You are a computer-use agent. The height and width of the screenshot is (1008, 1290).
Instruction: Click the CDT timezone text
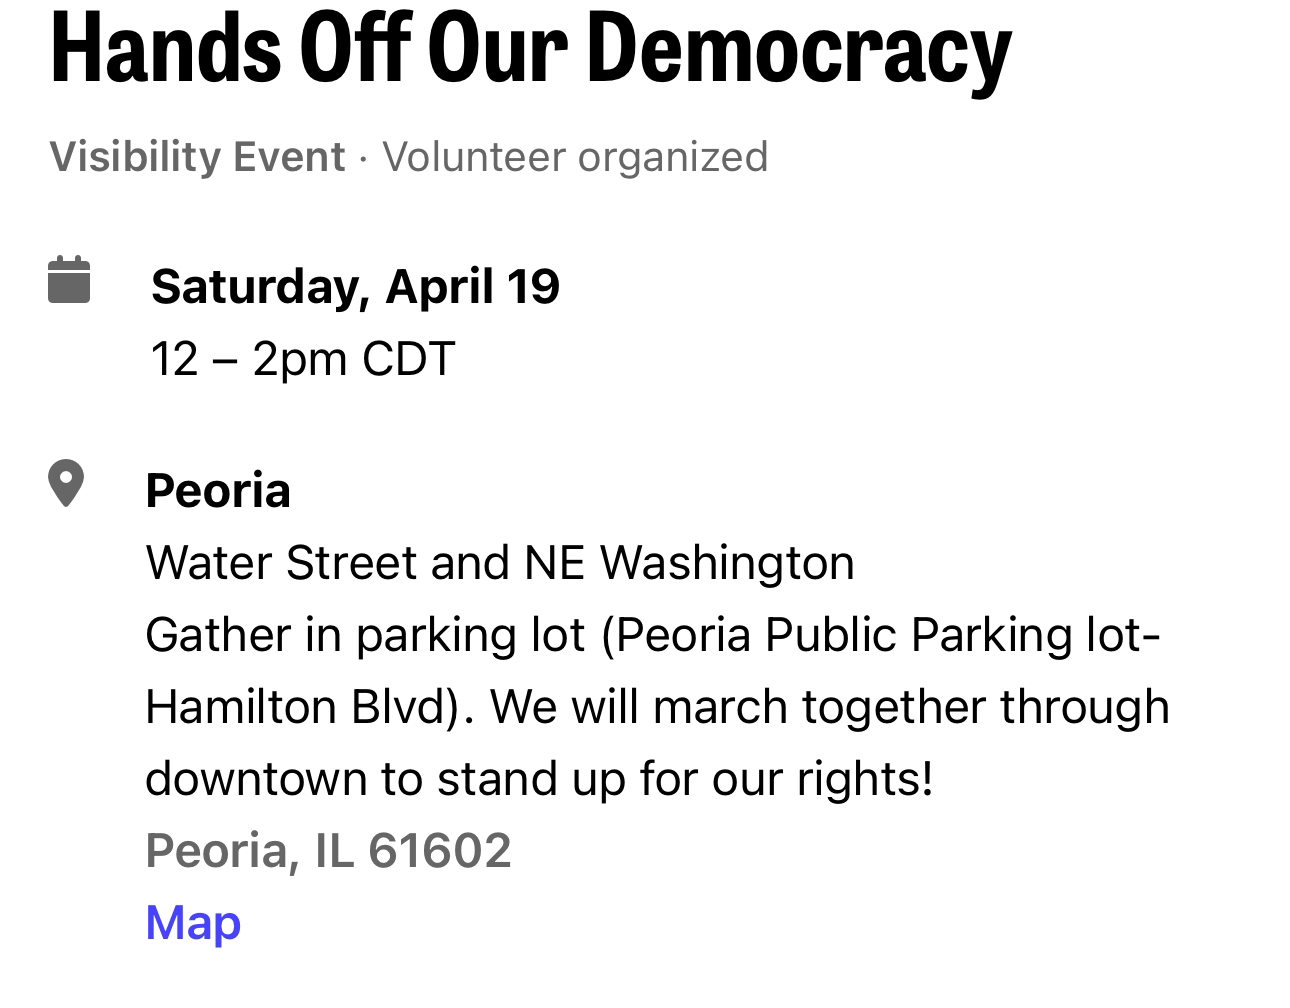tap(409, 359)
